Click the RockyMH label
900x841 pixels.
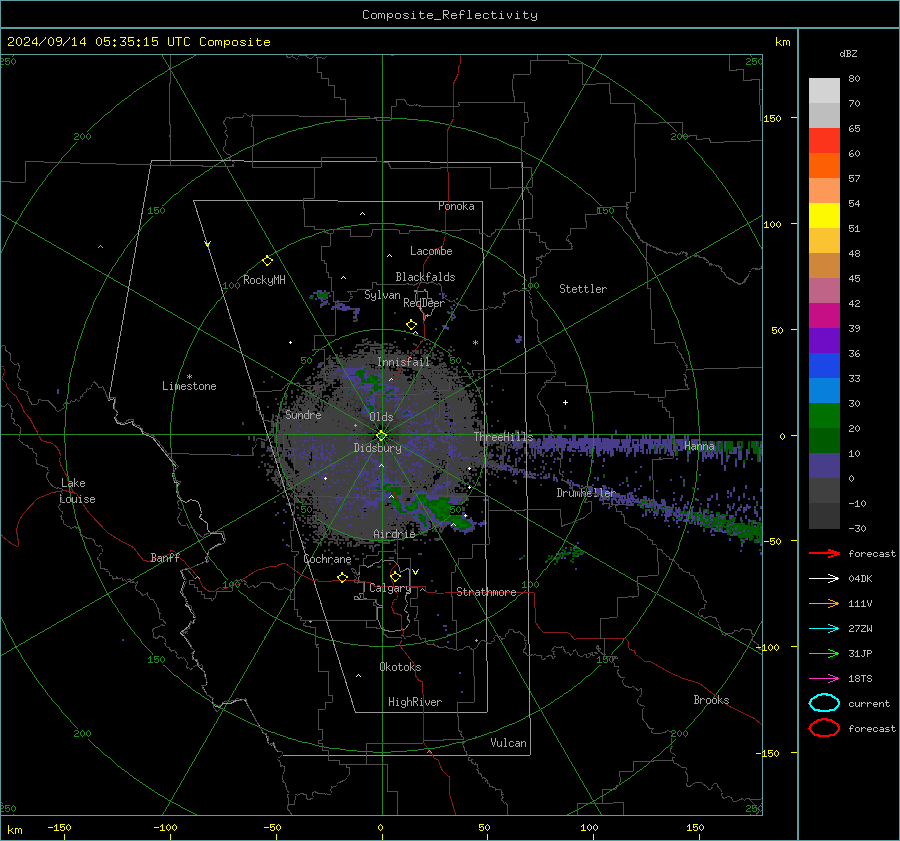pyautogui.click(x=264, y=280)
